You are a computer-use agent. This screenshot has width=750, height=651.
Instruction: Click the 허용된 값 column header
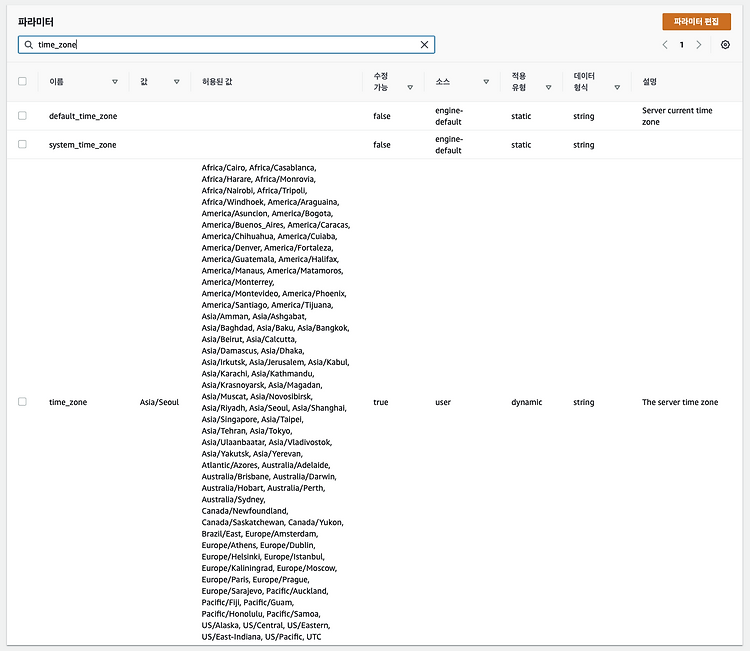[x=217, y=82]
